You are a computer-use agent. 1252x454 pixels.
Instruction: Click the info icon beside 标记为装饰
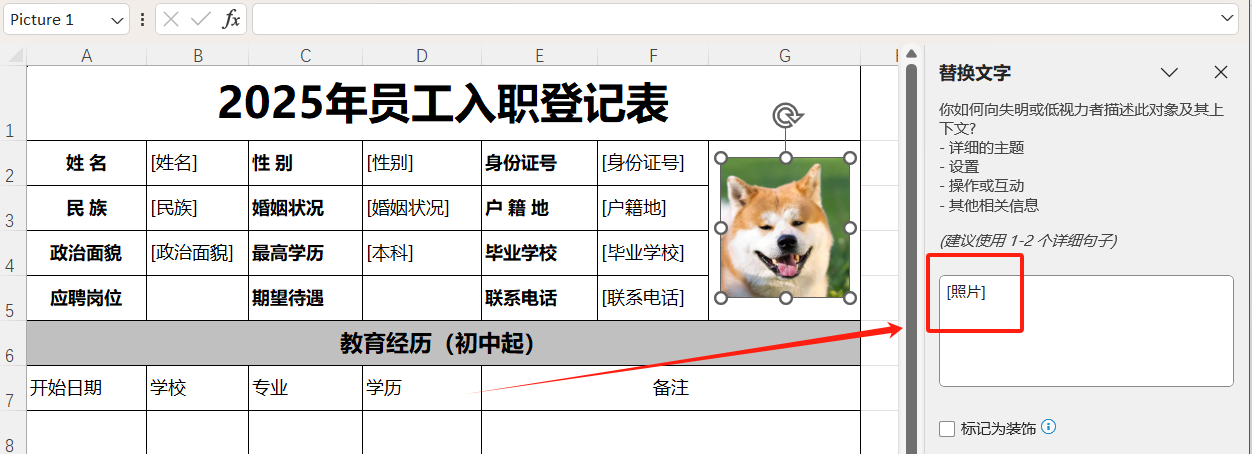[1048, 427]
